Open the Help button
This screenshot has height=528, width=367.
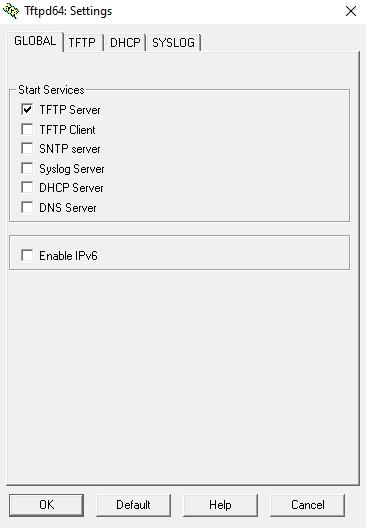coord(220,505)
